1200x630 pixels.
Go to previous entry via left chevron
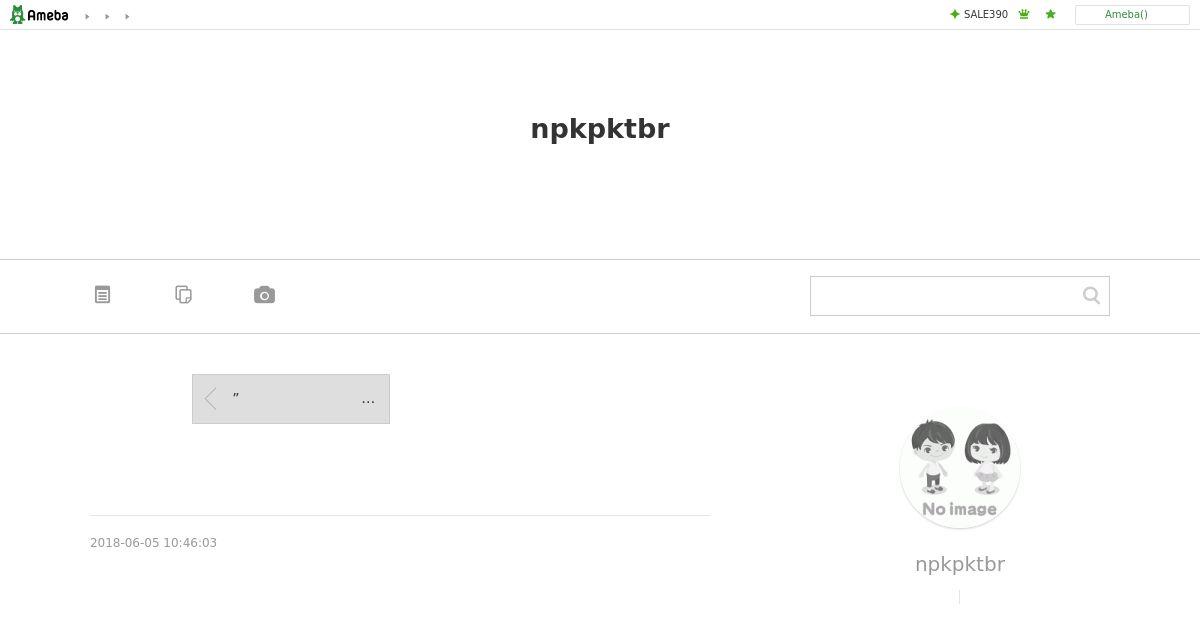(210, 399)
